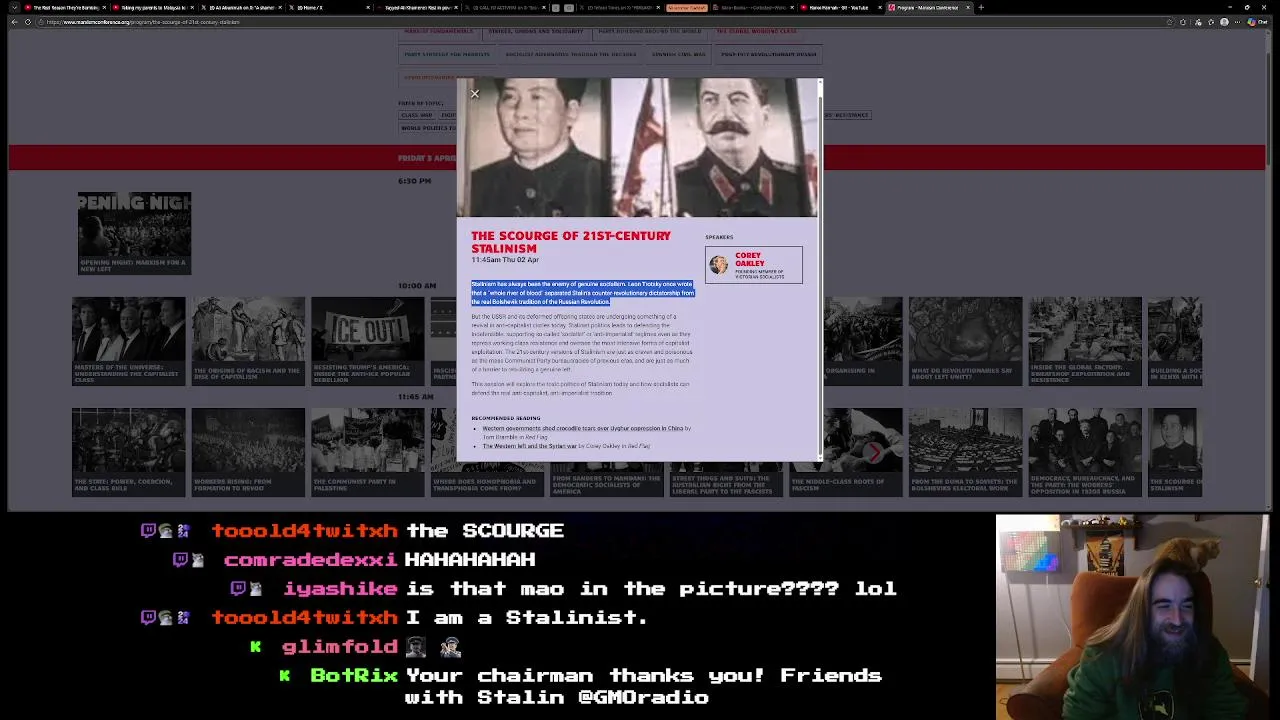Open 'Democracy, Bureaucracy, and the Party' card

[x=1085, y=452]
